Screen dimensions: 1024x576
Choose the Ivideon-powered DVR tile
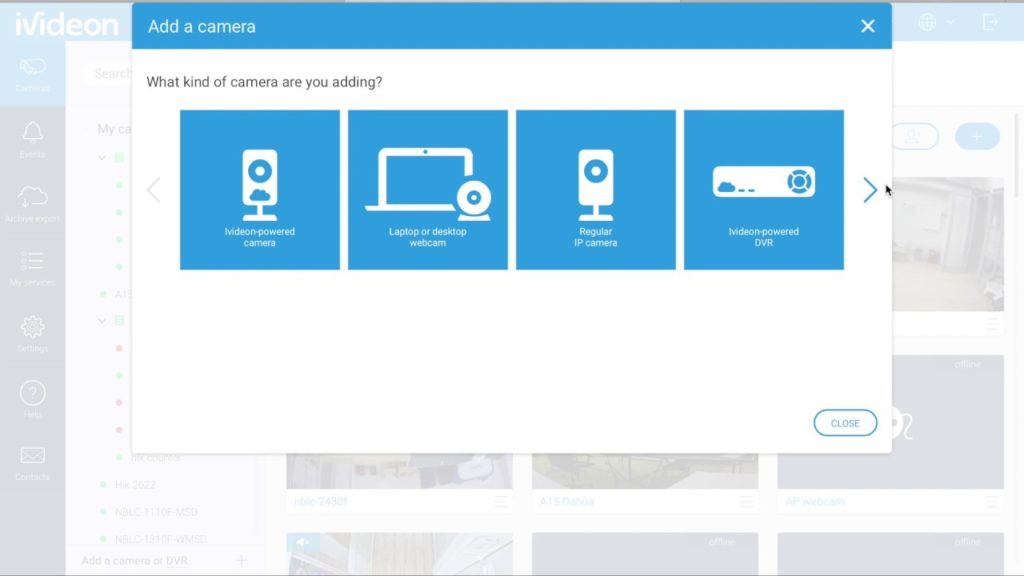pyautogui.click(x=763, y=190)
